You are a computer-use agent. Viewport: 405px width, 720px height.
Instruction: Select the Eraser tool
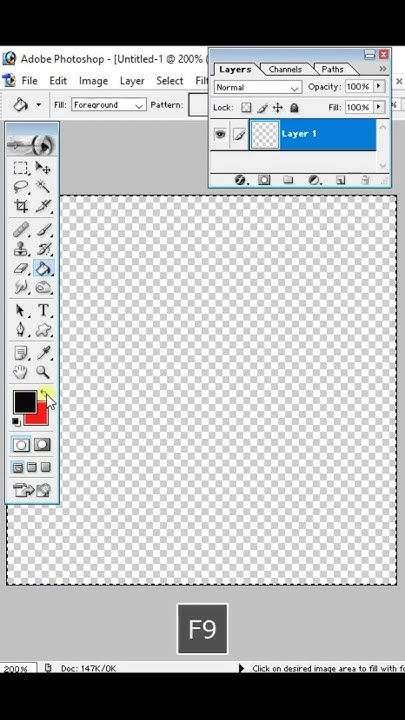click(21, 268)
